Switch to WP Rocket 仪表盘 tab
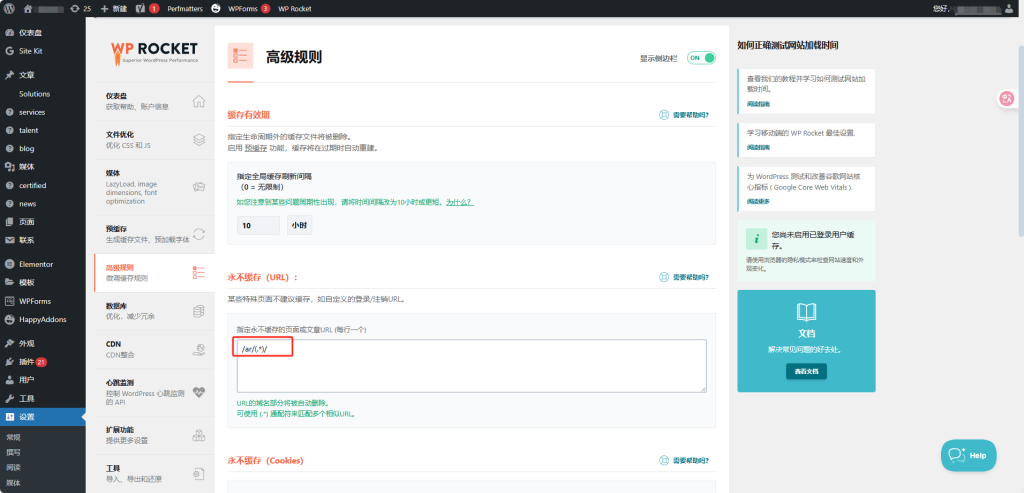This screenshot has height=493, width=1024. click(x=154, y=101)
